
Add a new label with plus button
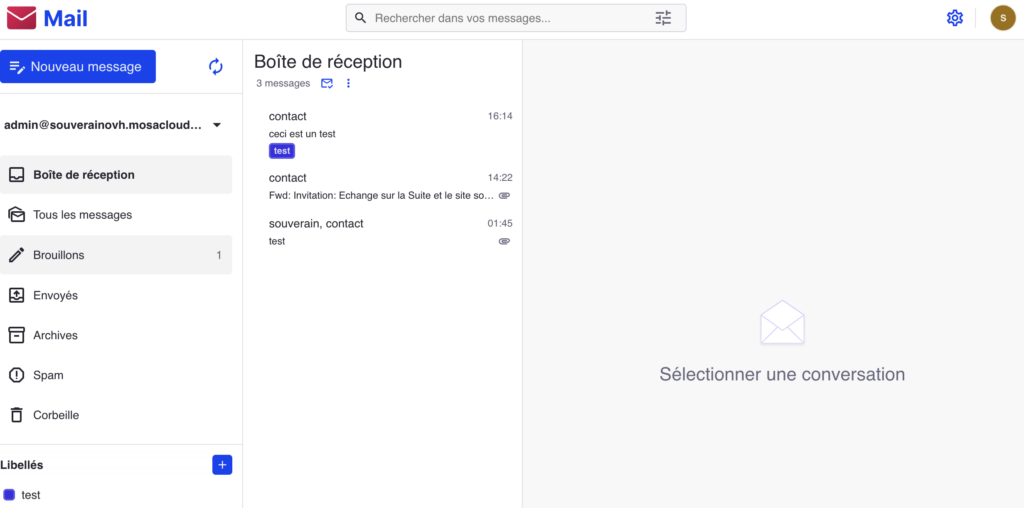[x=222, y=465]
